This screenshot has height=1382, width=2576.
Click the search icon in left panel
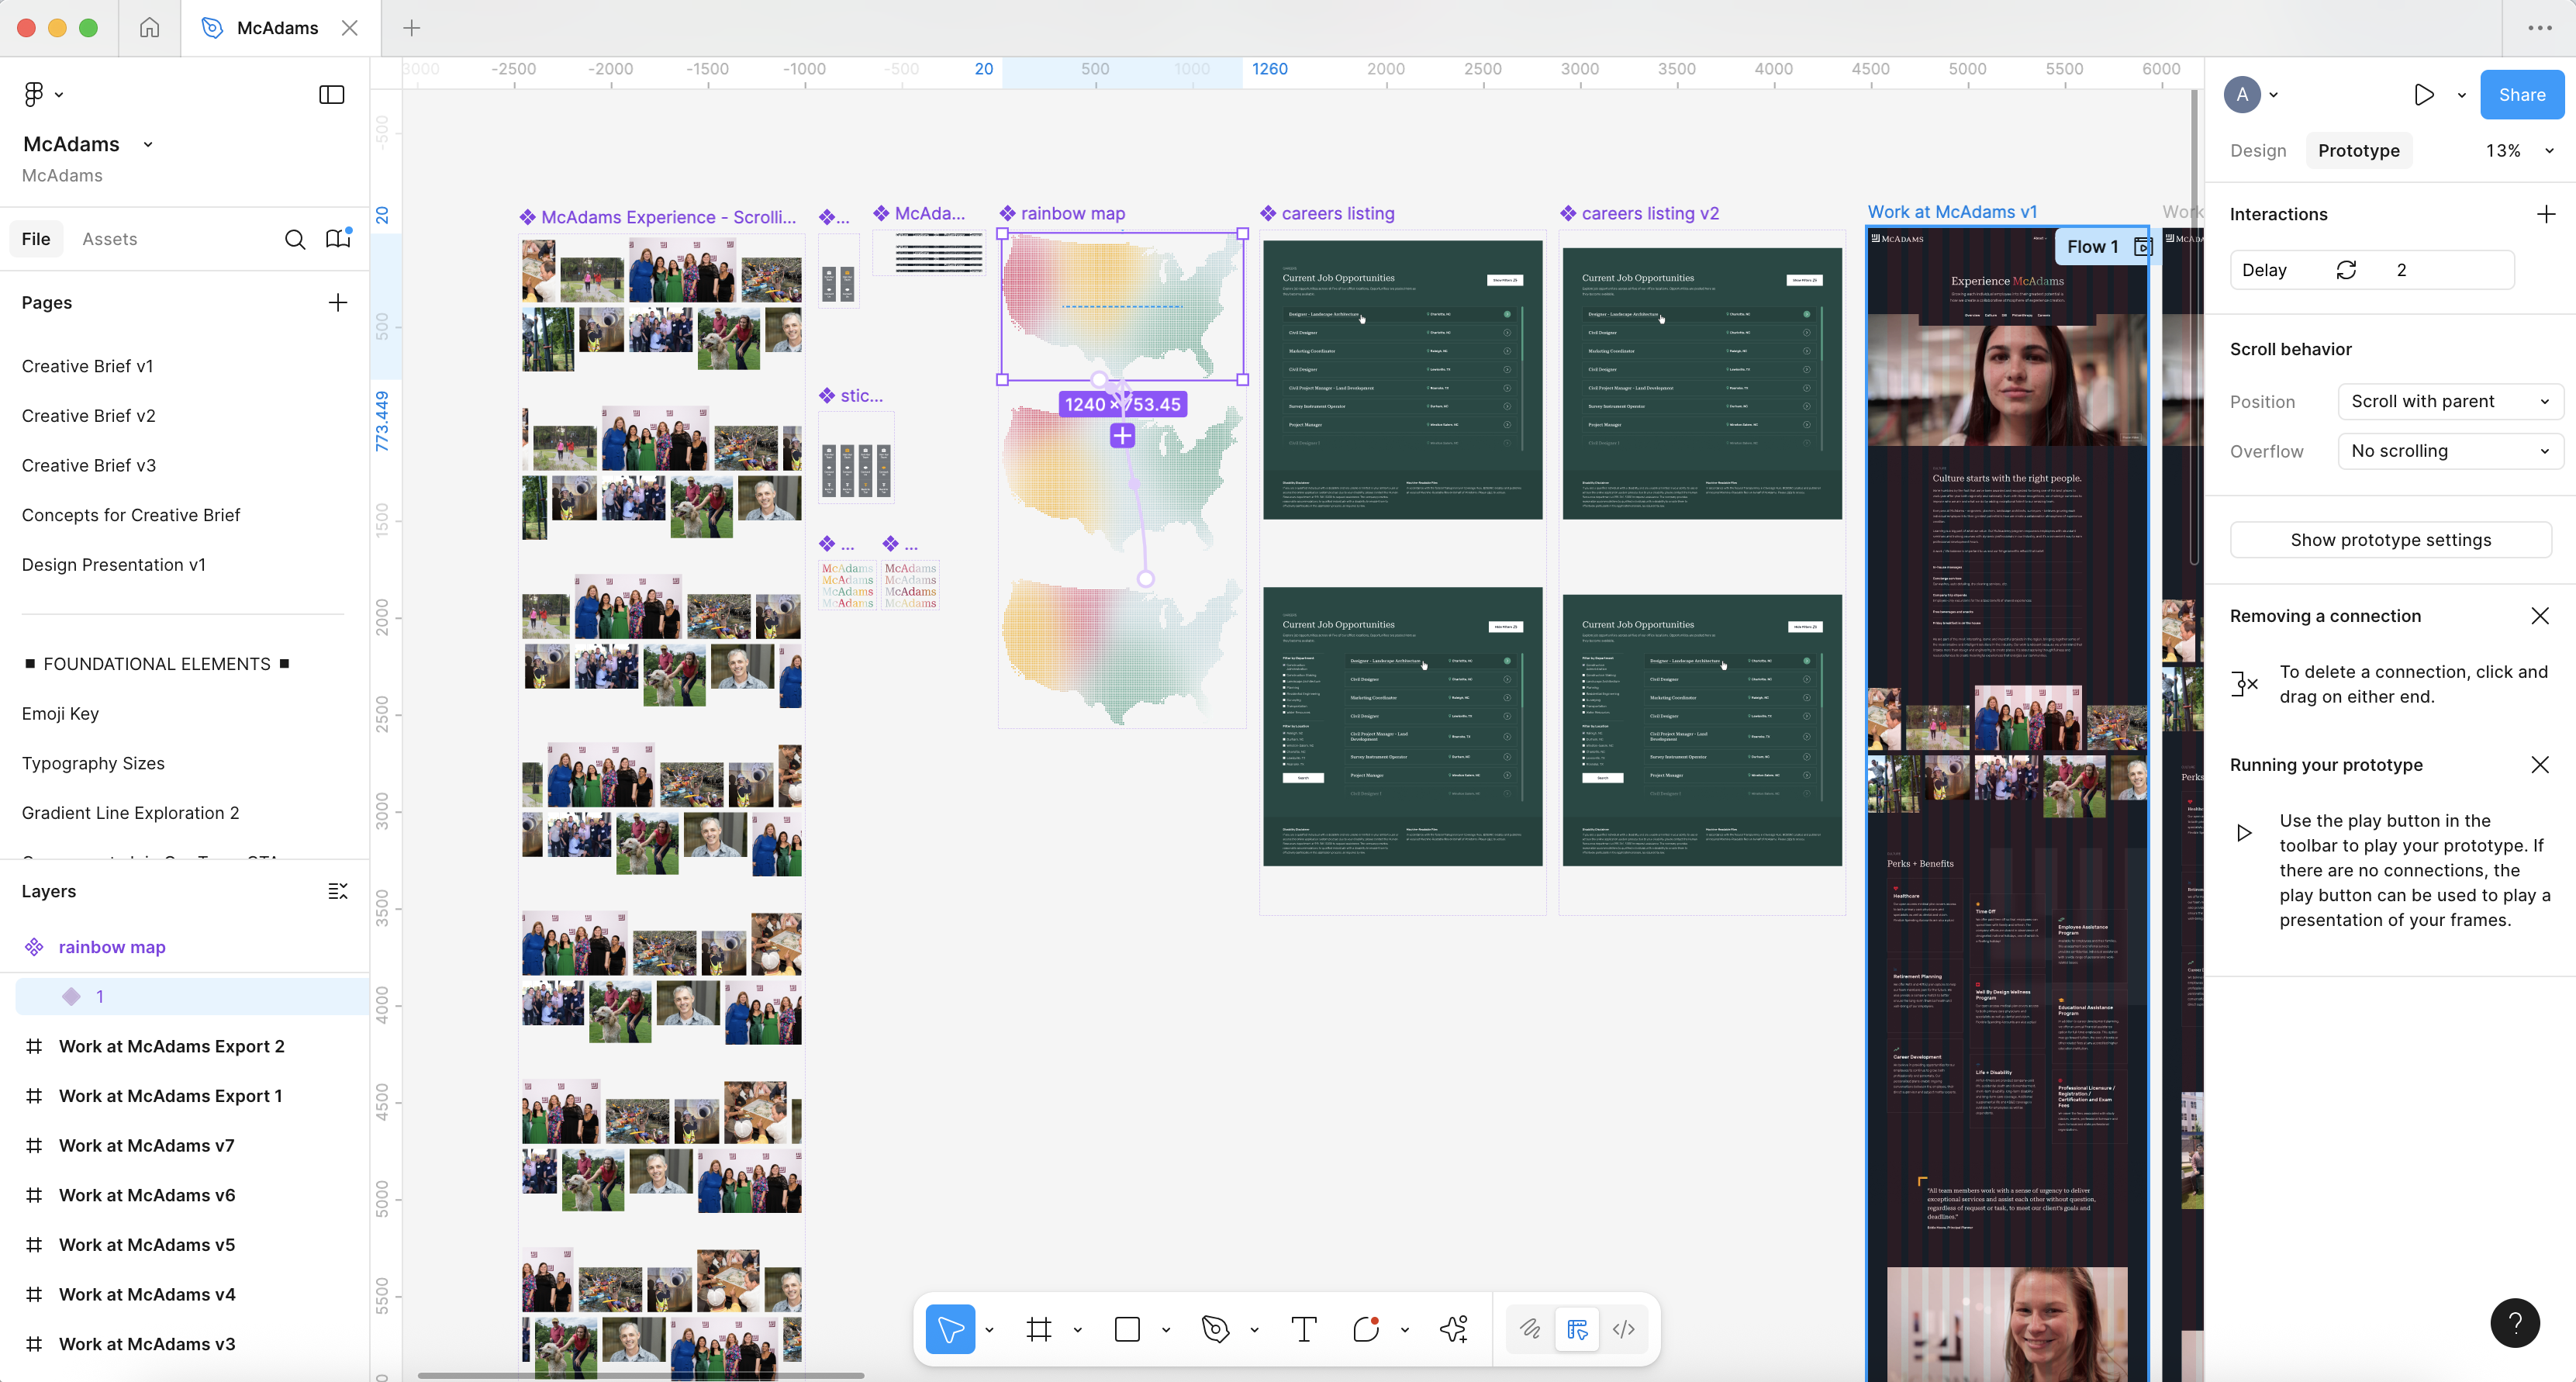click(295, 239)
